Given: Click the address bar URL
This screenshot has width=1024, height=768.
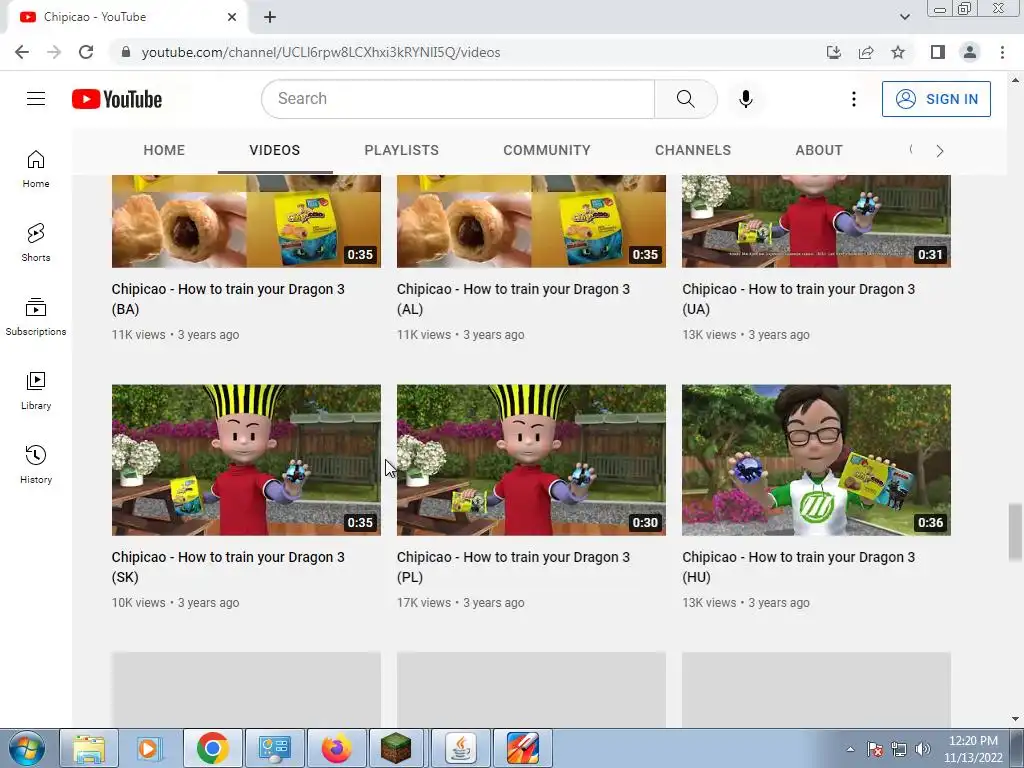Looking at the screenshot, I should tap(321, 52).
